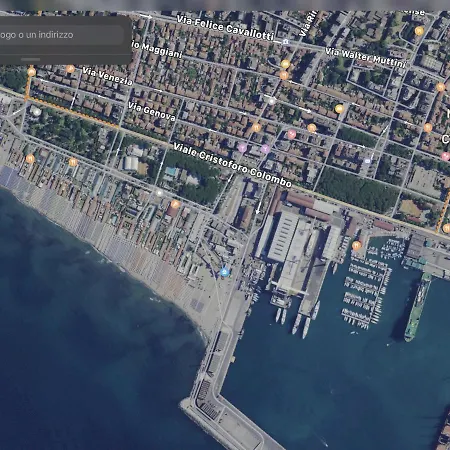Open the orange pin next to Via Venezia label
The image size is (450, 450).
click(70, 69)
